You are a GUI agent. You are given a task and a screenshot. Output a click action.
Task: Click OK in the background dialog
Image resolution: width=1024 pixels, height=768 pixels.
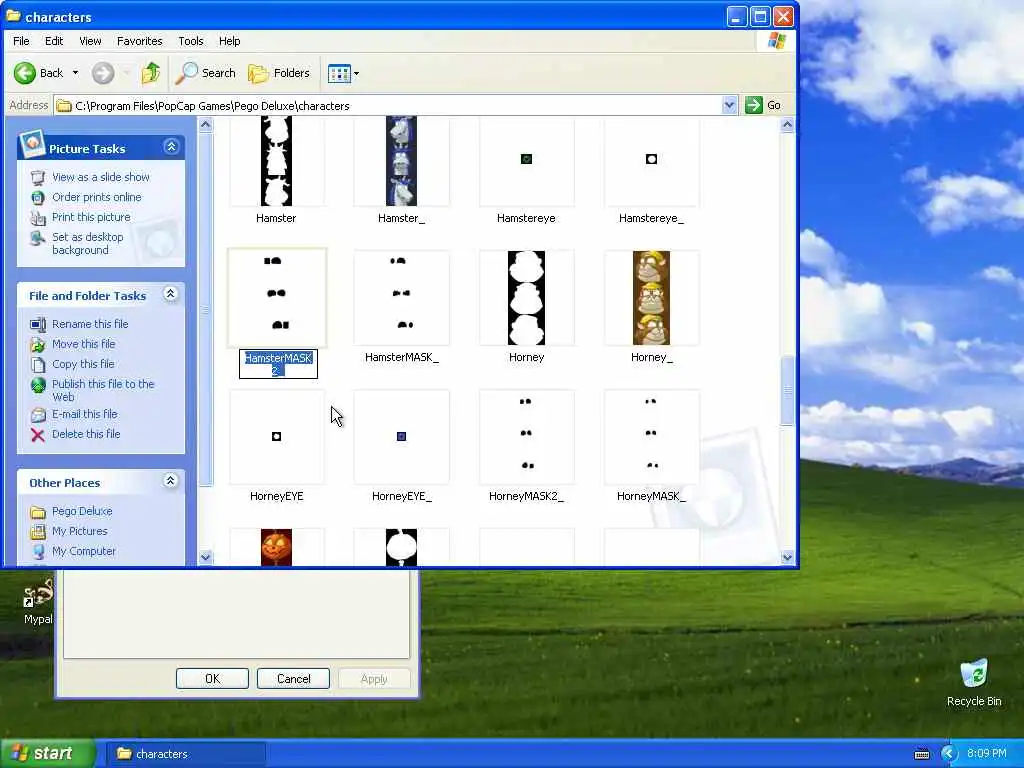point(212,679)
